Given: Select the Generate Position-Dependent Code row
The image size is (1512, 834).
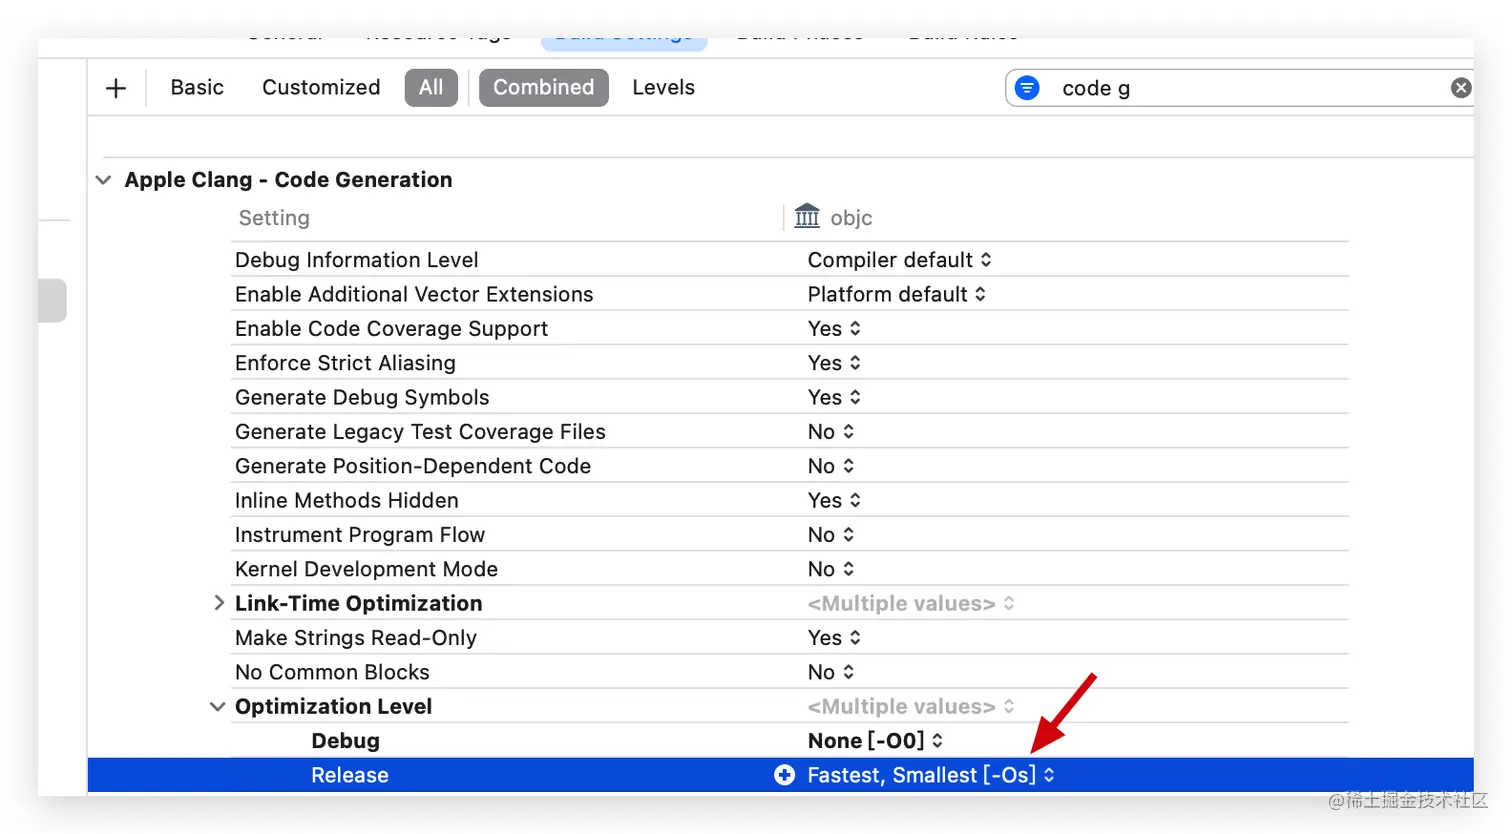Looking at the screenshot, I should point(789,466).
